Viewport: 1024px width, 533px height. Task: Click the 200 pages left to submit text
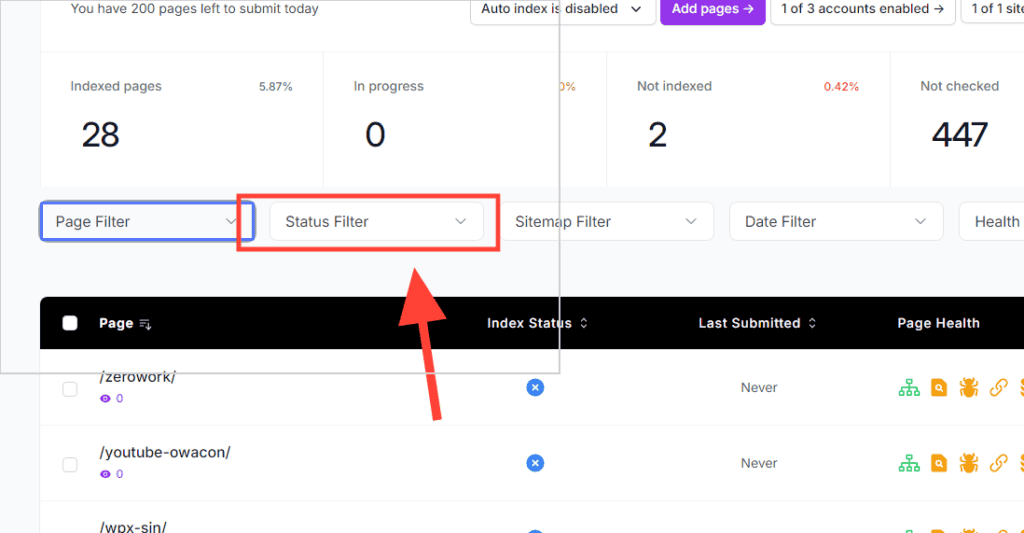click(x=195, y=8)
